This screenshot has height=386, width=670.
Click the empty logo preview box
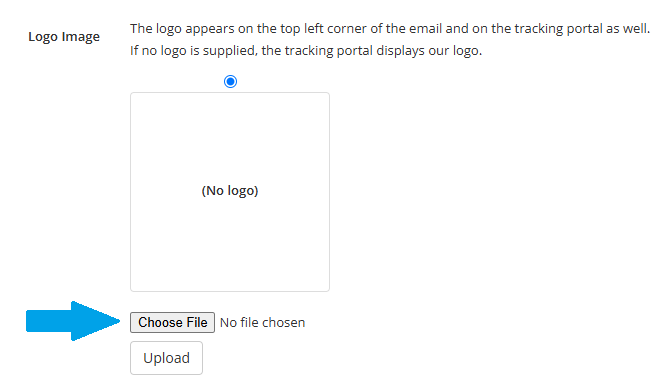pos(230,192)
